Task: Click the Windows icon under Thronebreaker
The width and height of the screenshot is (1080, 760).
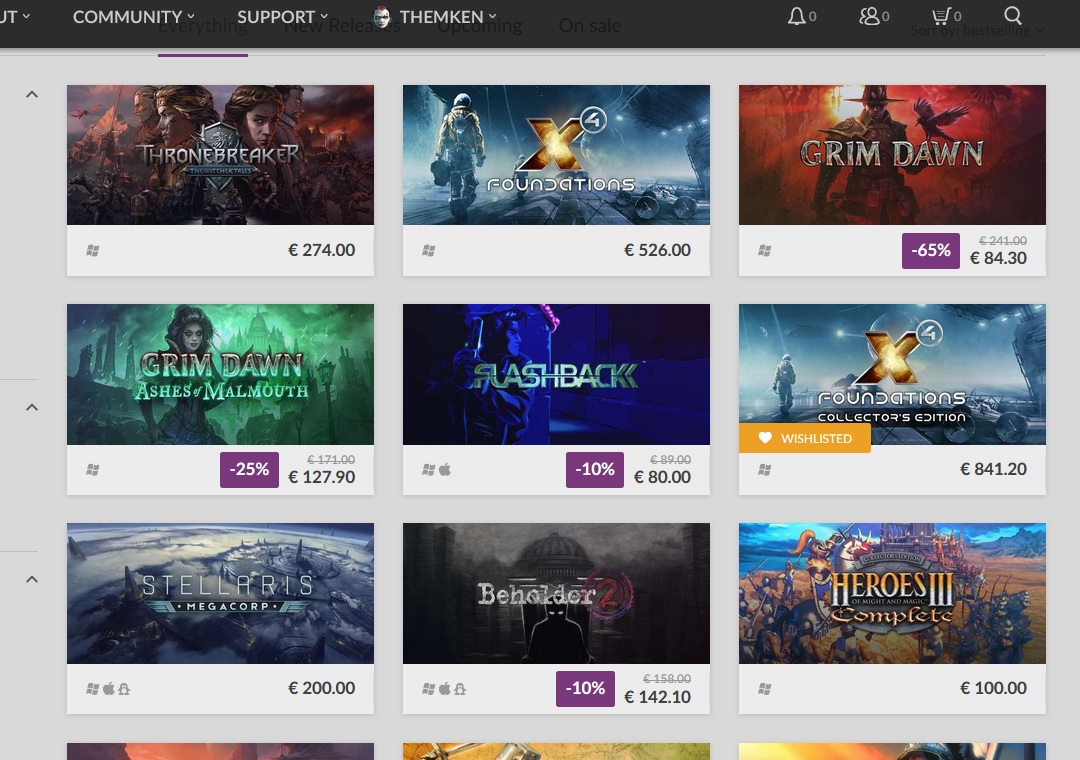Action: pos(92,251)
